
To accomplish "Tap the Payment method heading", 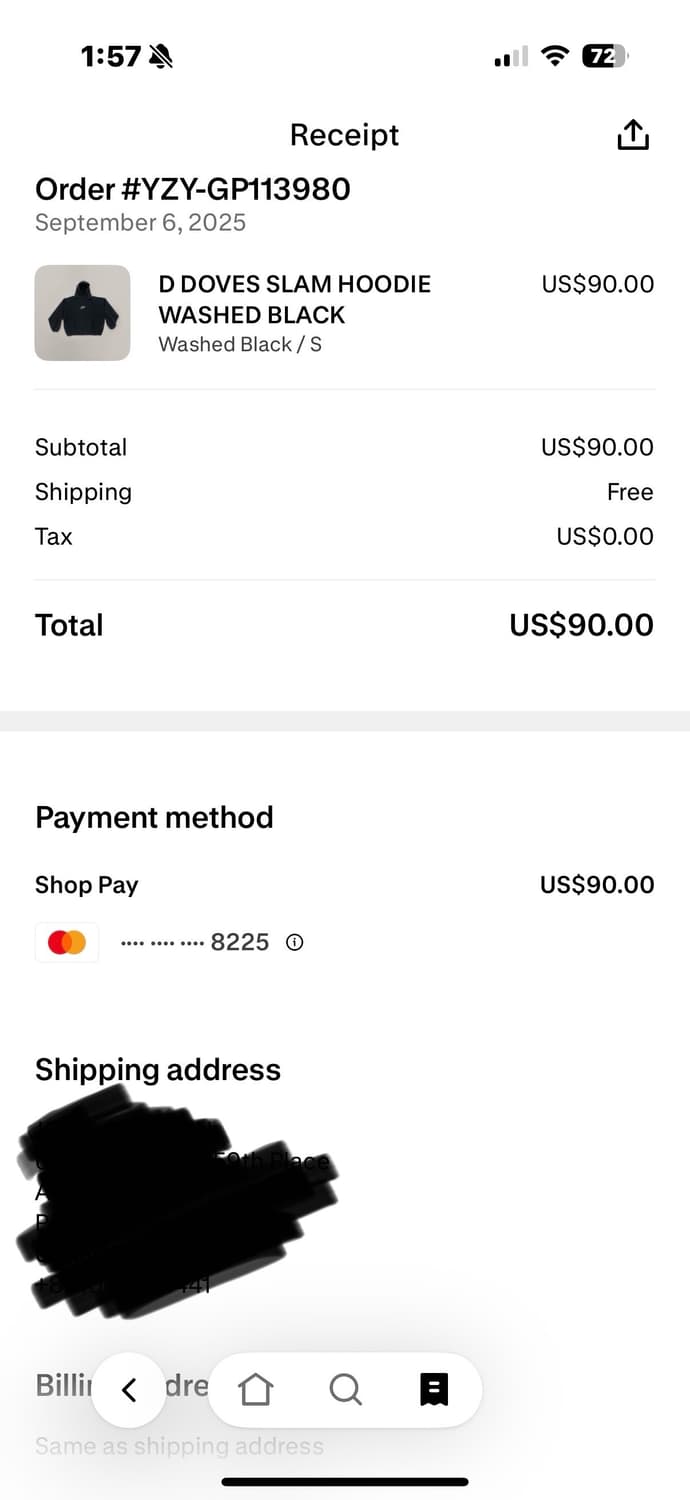I will [x=154, y=818].
